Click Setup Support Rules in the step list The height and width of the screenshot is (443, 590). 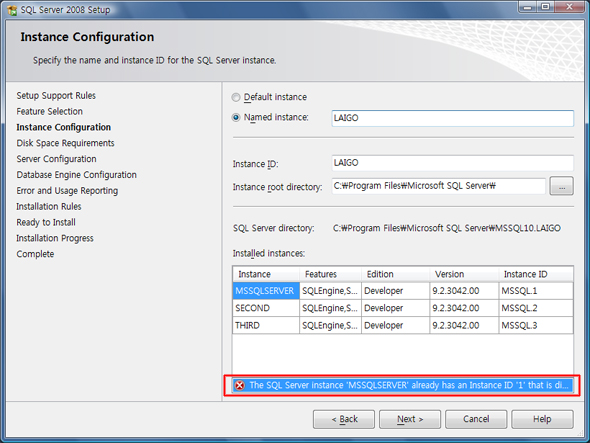(x=56, y=96)
